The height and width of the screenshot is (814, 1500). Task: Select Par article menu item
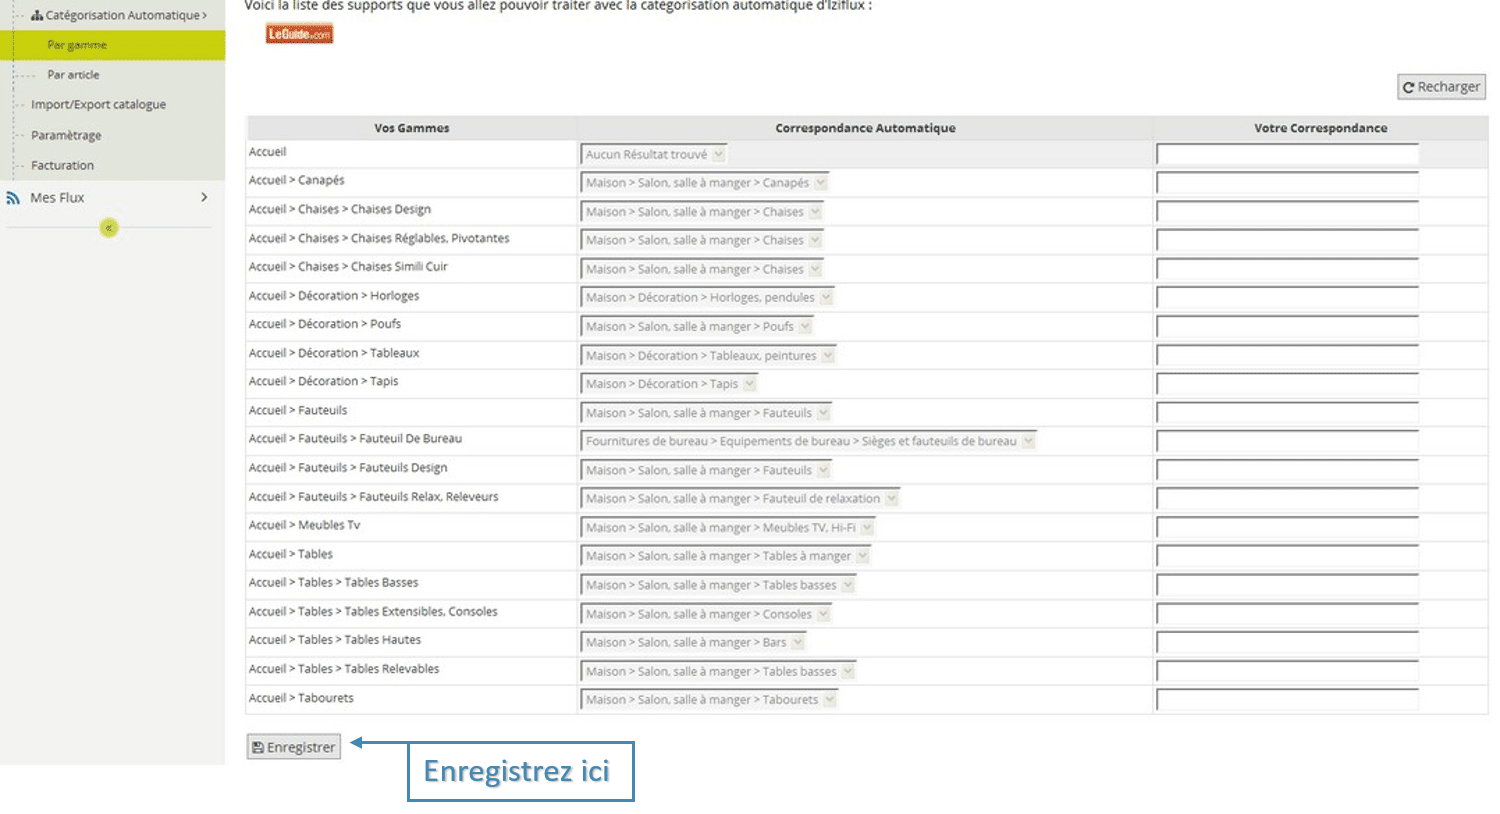73,75
